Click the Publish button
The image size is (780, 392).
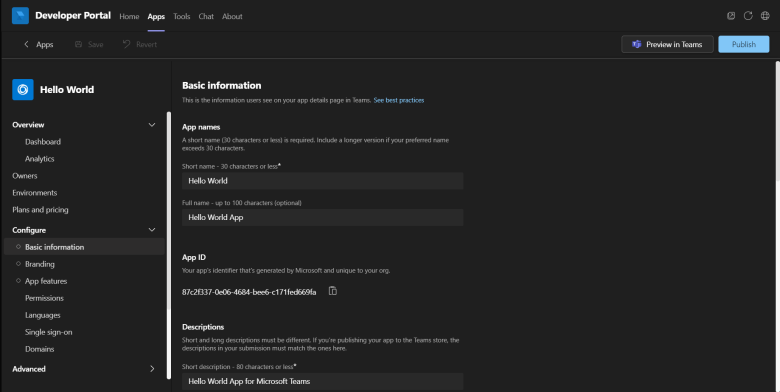pyautogui.click(x=744, y=44)
